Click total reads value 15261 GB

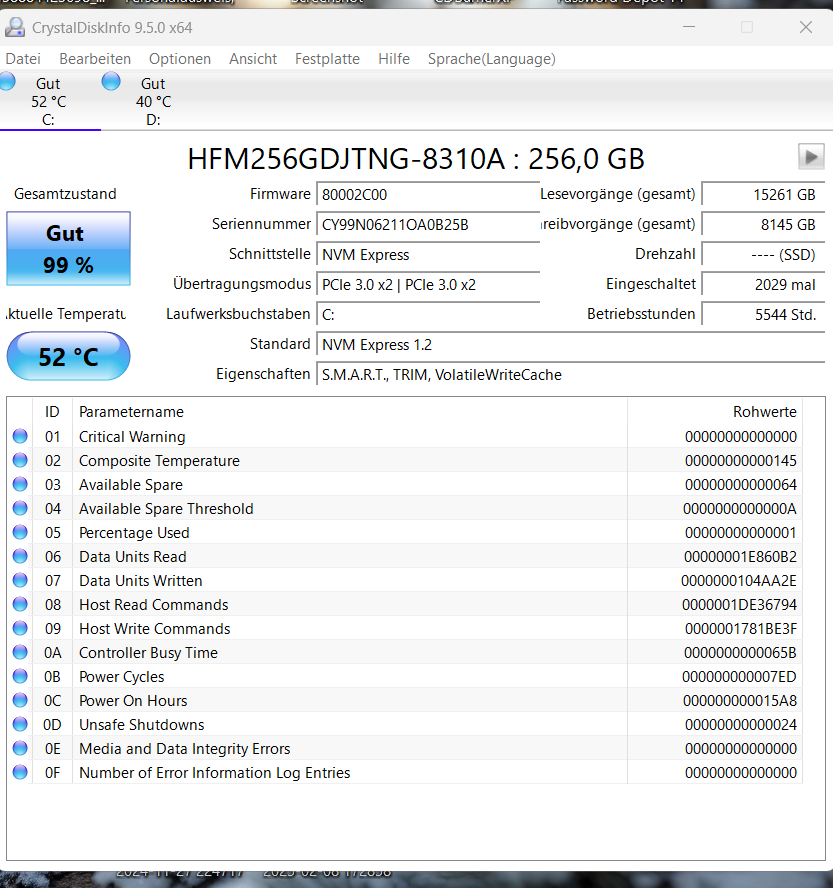[763, 194]
